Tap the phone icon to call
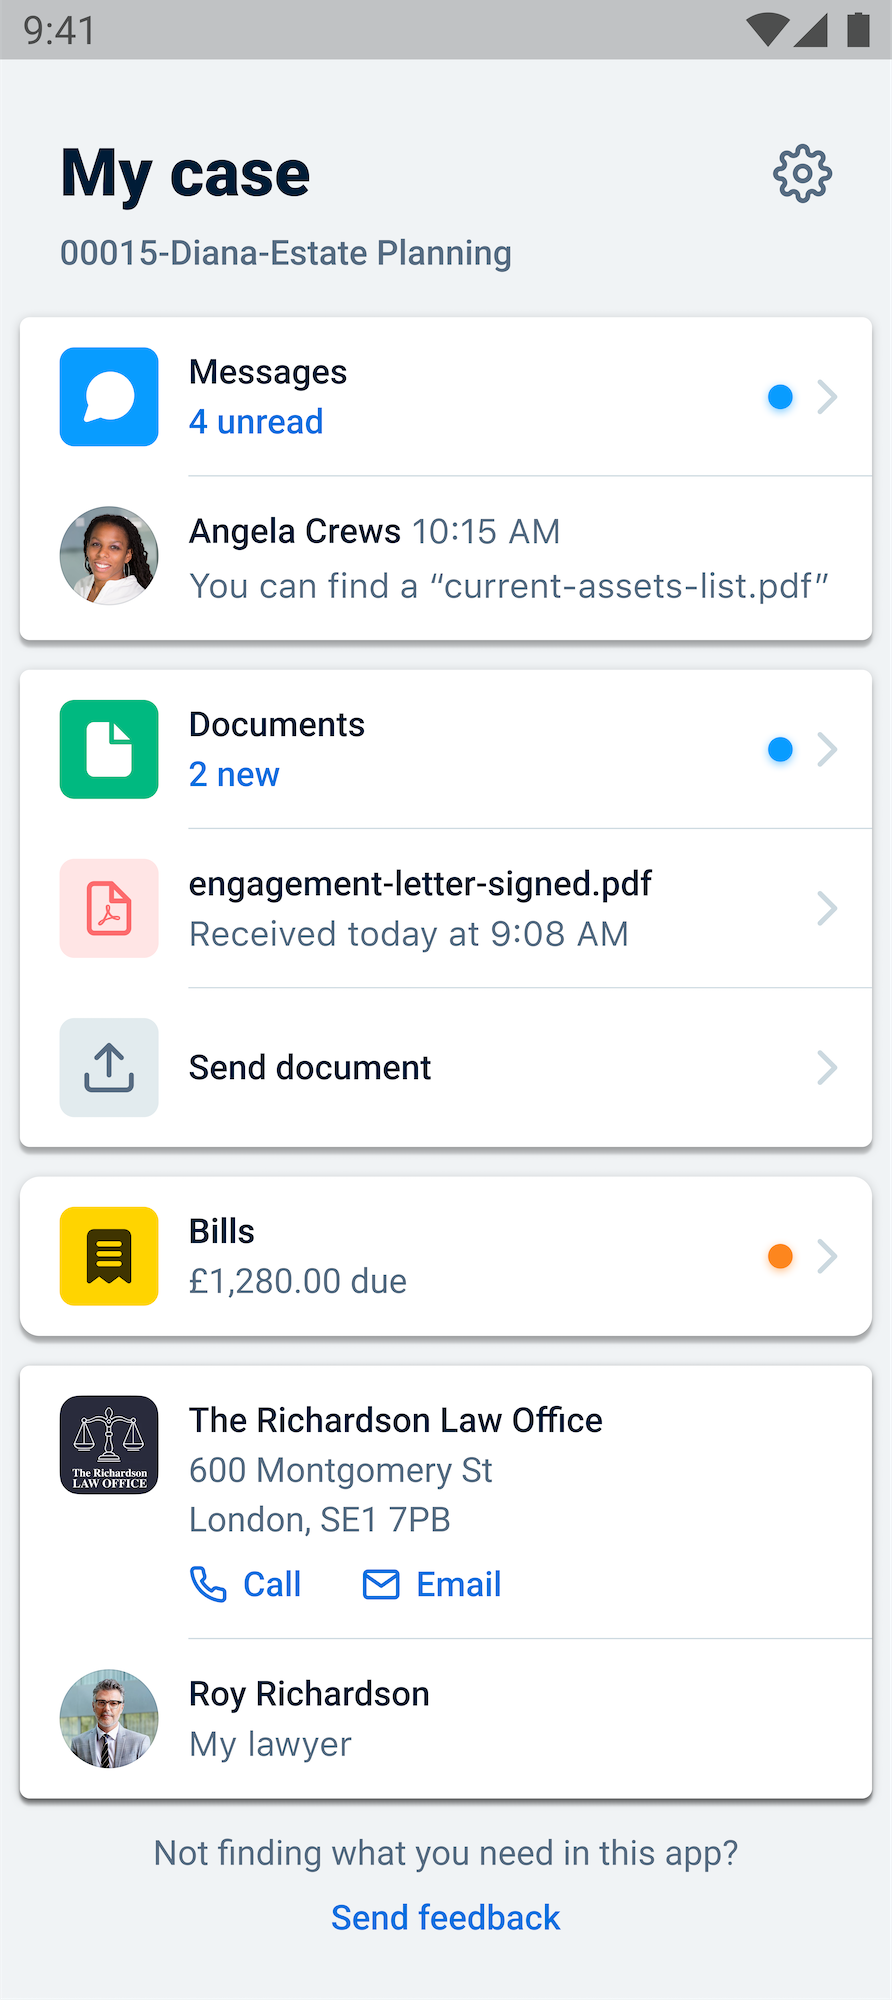Screen dimensions: 892x2000 208,1584
